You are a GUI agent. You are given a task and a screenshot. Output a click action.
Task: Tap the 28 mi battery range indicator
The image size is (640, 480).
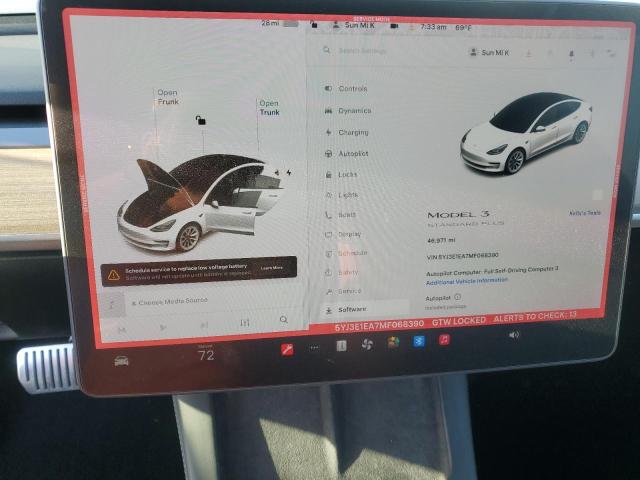(x=280, y=23)
